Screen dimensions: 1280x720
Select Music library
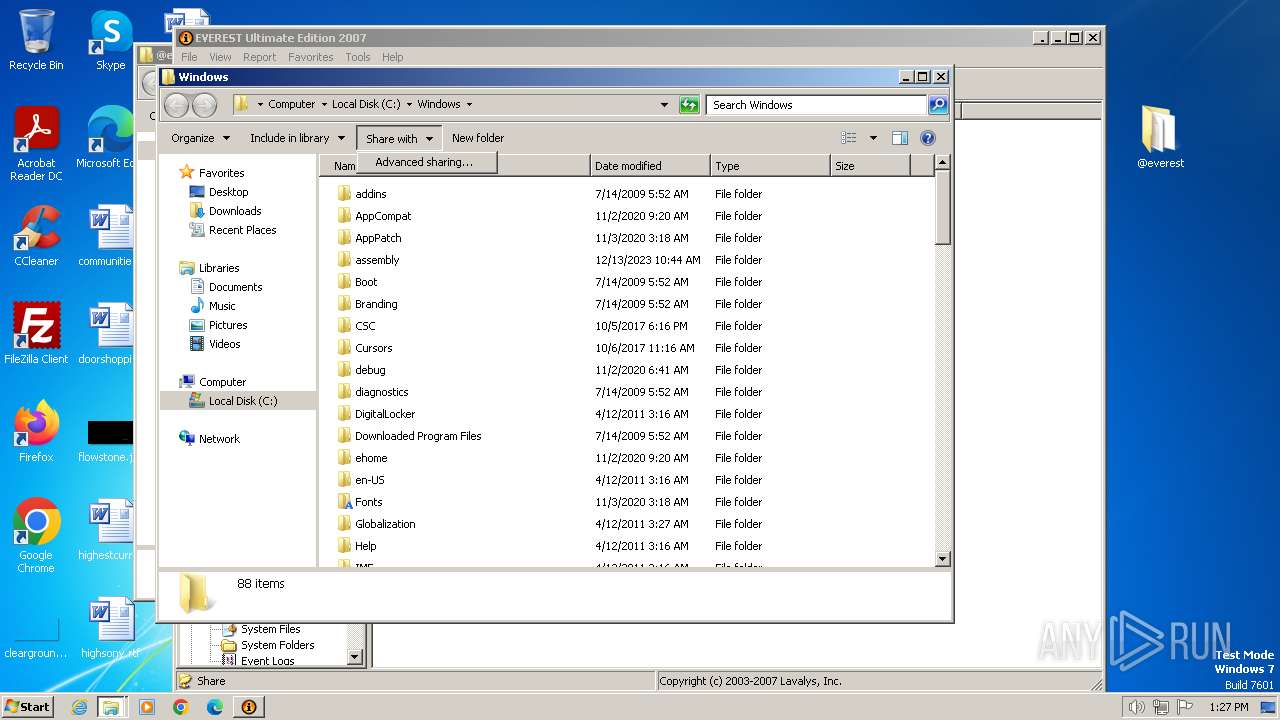point(222,306)
